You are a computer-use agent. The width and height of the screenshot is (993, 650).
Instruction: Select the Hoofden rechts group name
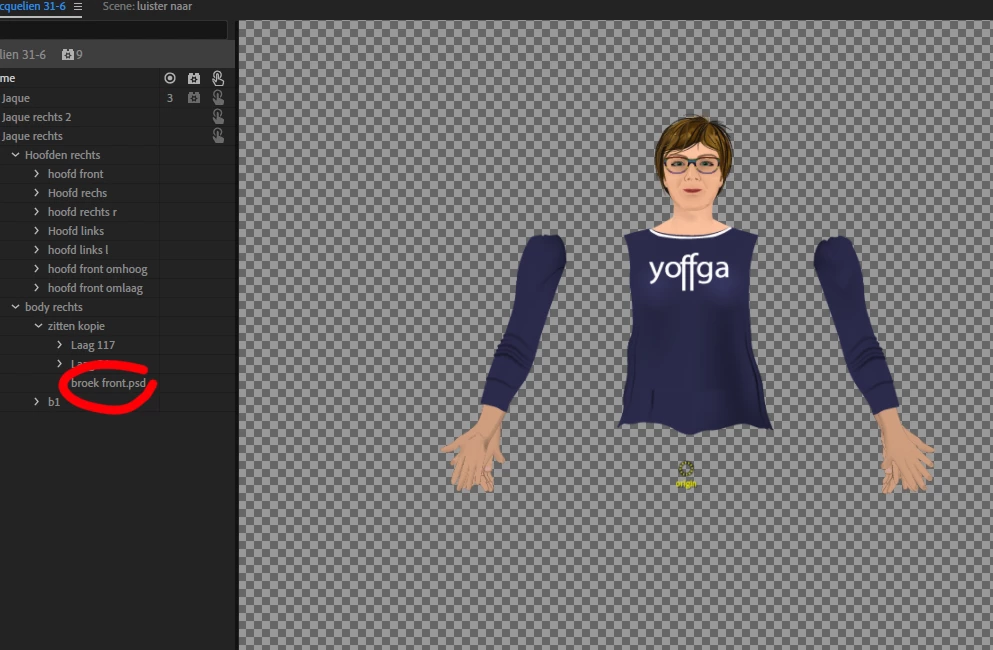pyautogui.click(x=62, y=155)
